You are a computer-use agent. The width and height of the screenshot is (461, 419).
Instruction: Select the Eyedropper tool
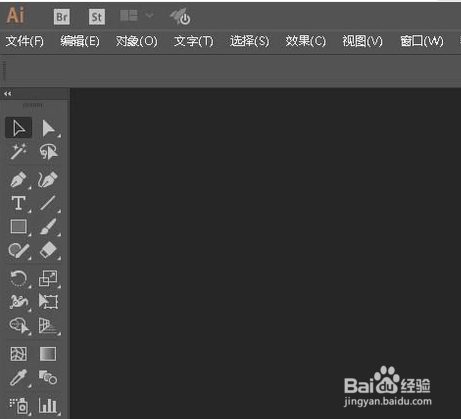pyautogui.click(x=19, y=378)
